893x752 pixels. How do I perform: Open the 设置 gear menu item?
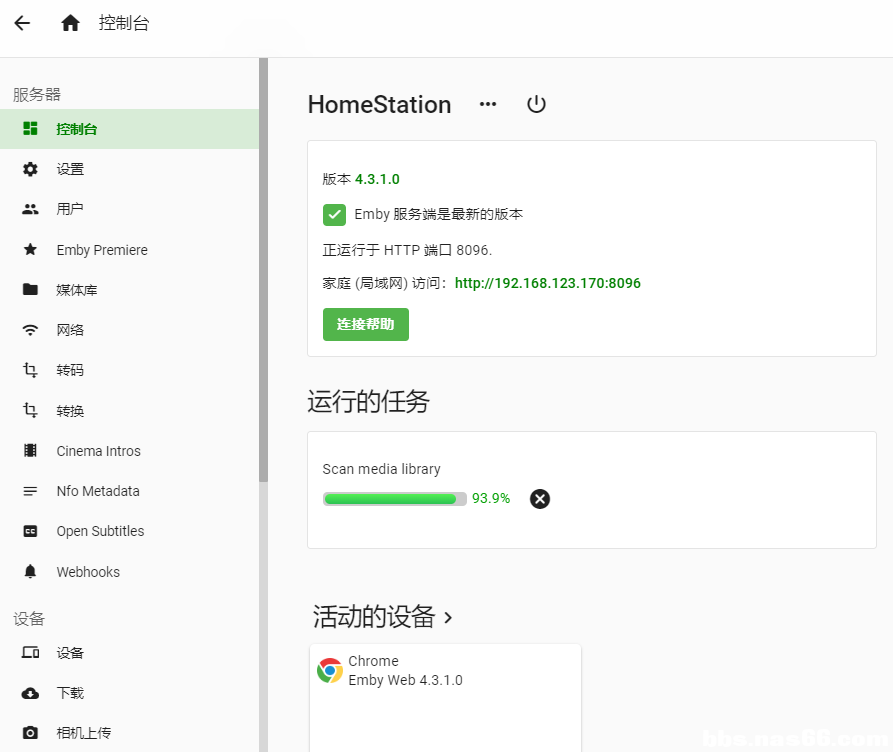[x=129, y=169]
